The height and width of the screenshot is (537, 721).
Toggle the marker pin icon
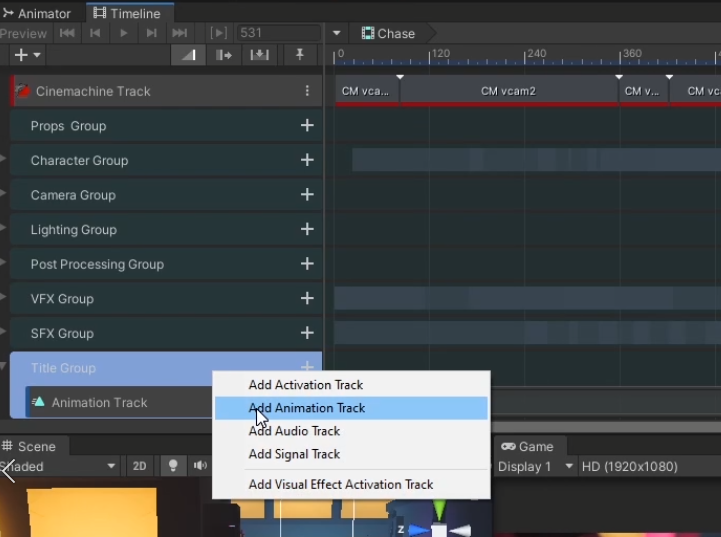coord(299,55)
